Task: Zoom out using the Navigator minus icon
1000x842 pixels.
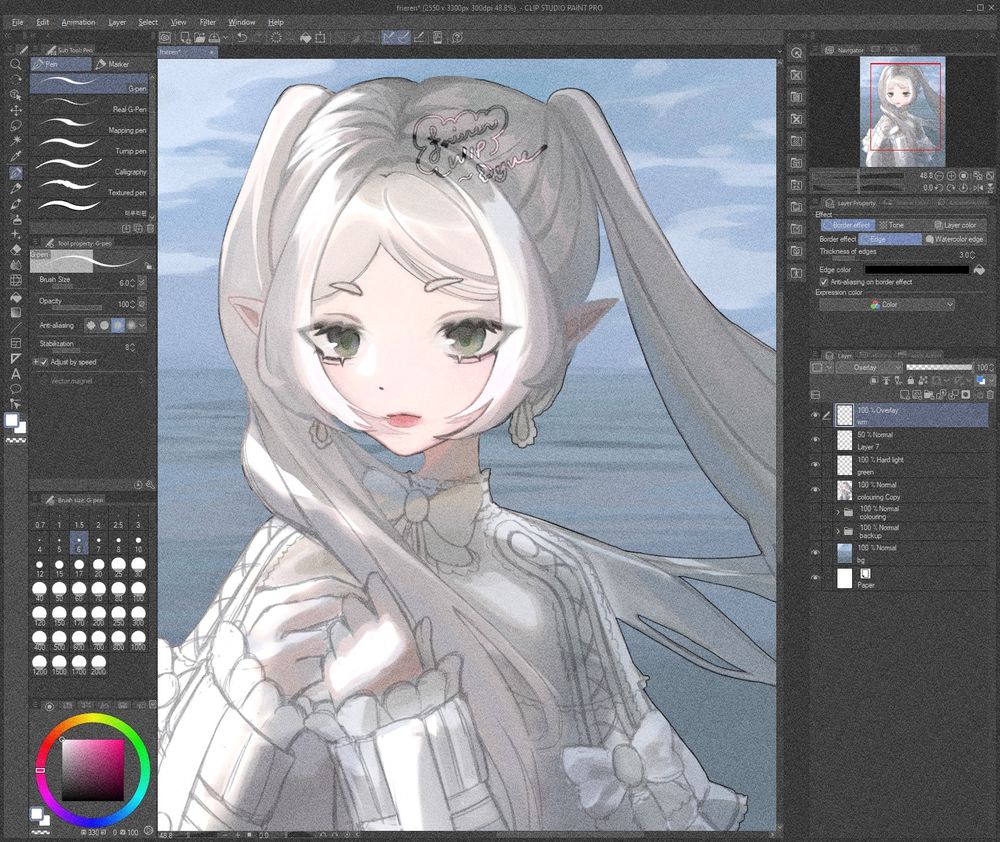Action: (939, 175)
